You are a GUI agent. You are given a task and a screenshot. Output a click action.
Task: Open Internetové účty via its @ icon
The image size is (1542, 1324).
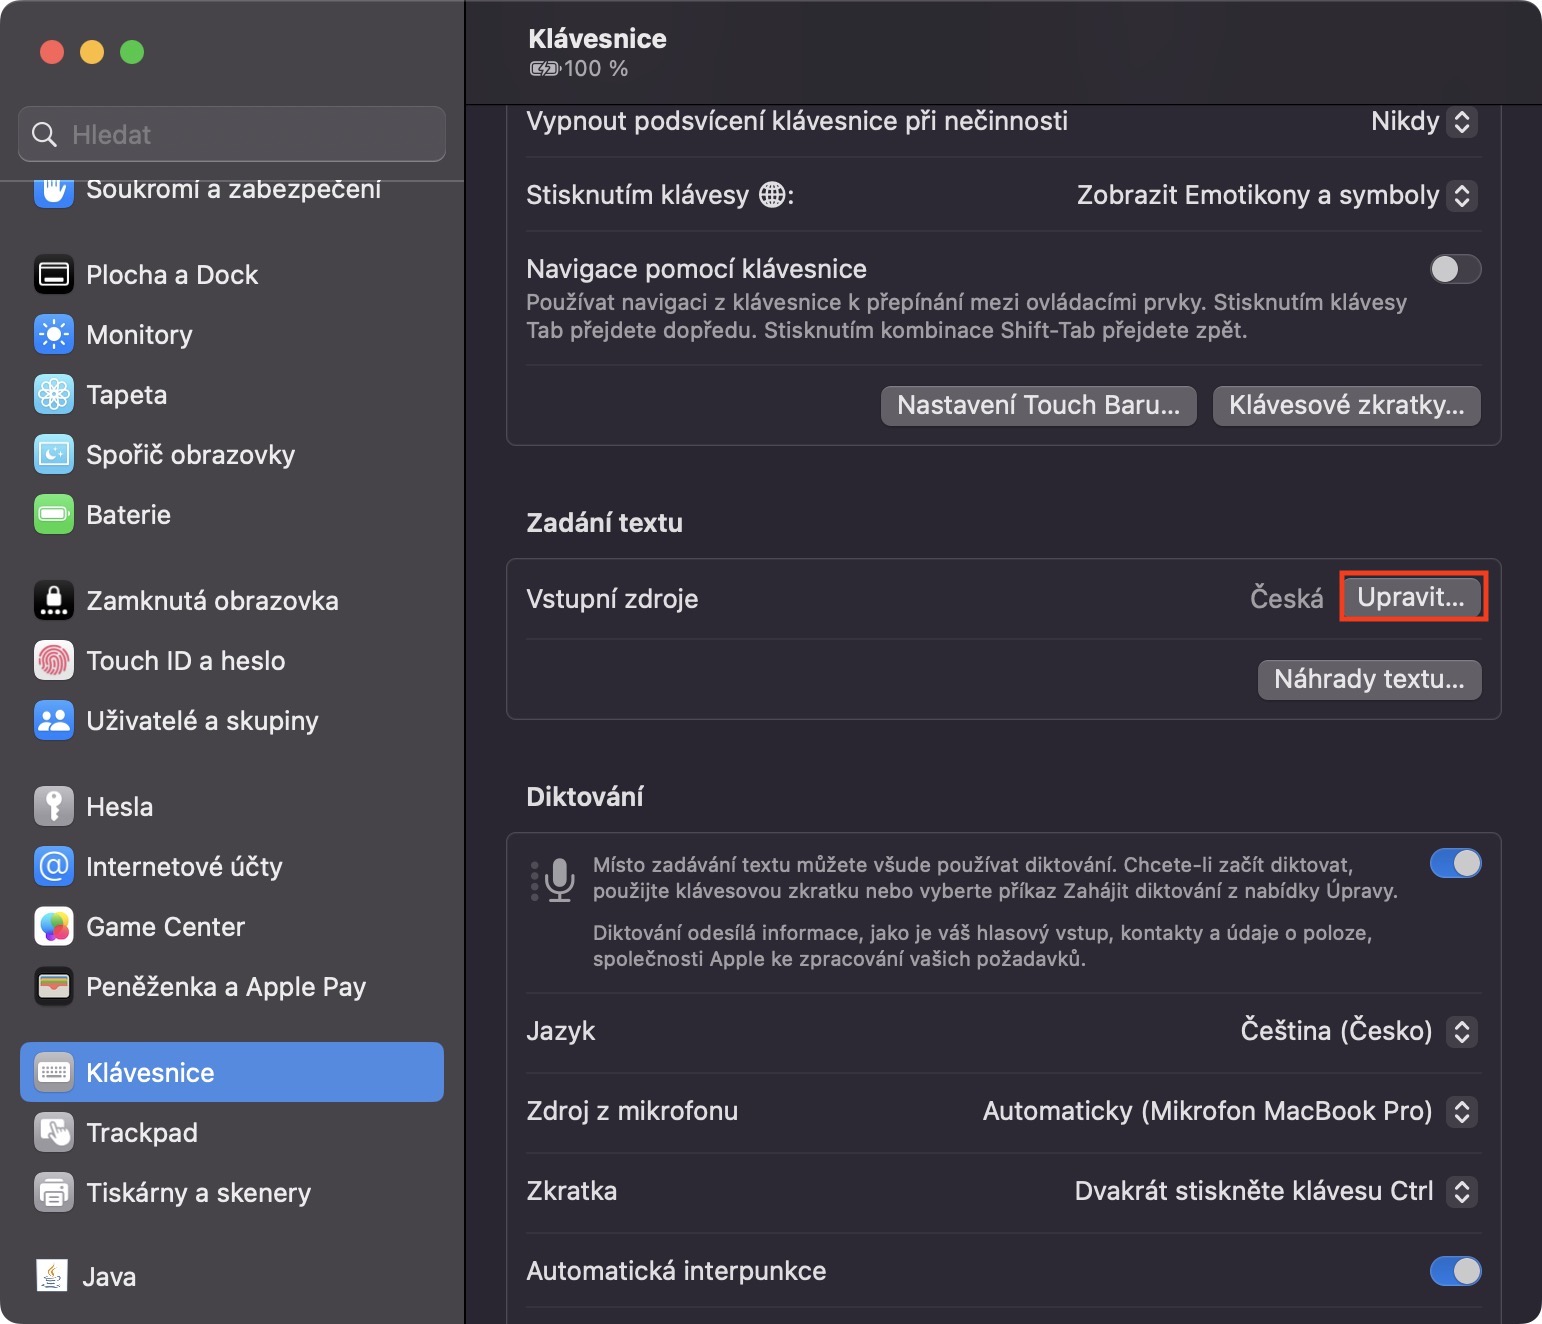tap(54, 867)
